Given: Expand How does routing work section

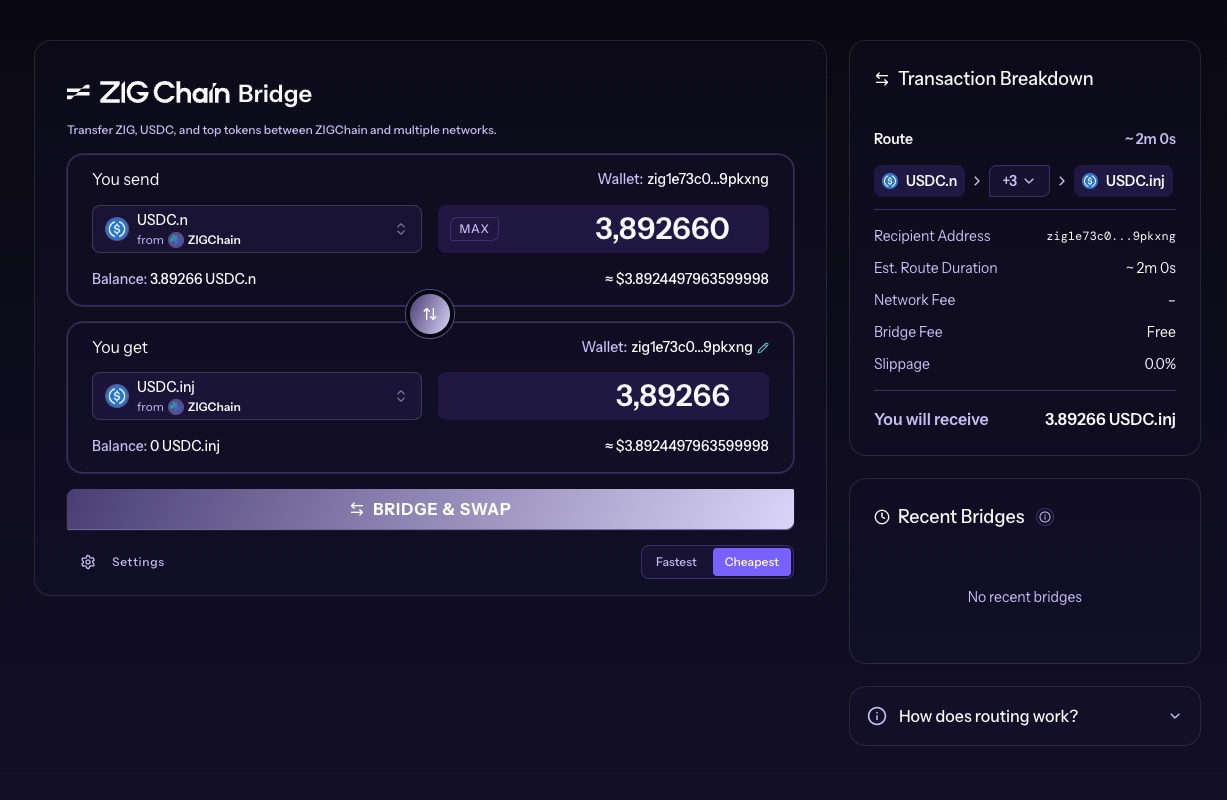Looking at the screenshot, I should pyautogui.click(x=1025, y=716).
